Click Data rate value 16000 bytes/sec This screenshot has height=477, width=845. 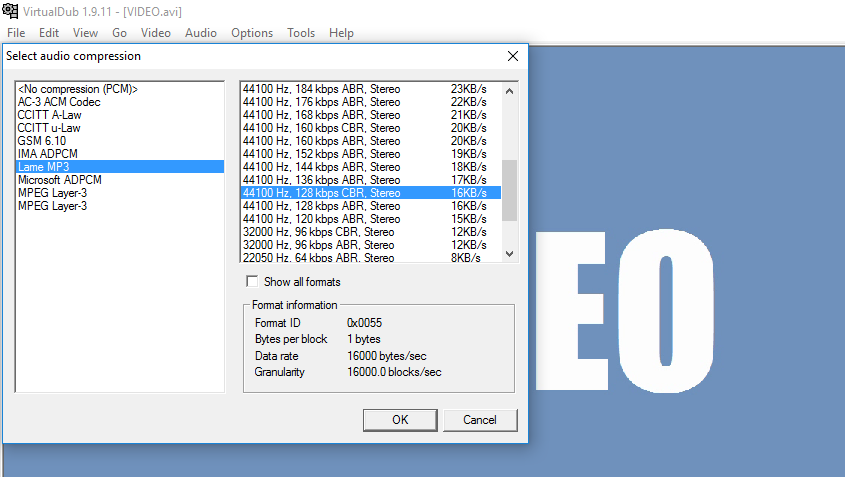pyautogui.click(x=386, y=356)
